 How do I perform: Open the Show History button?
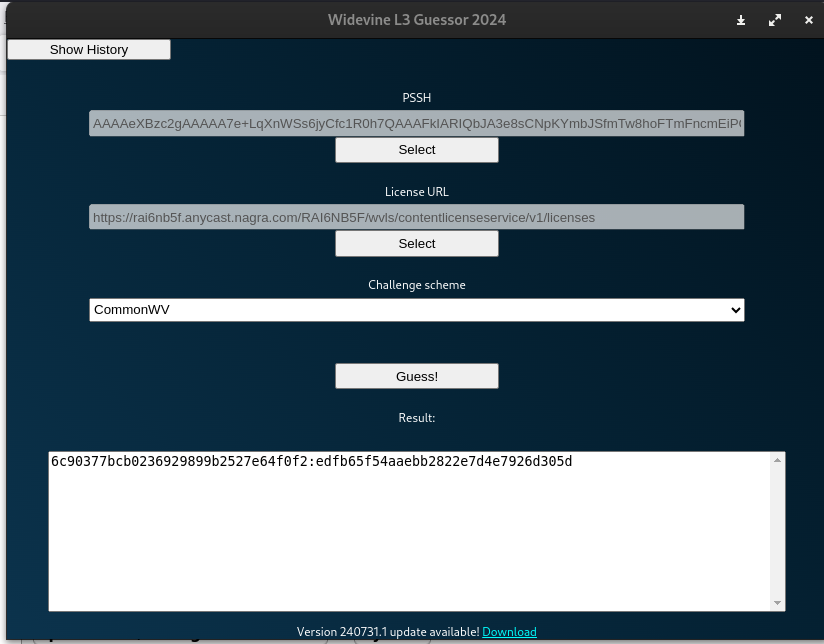tap(89, 49)
